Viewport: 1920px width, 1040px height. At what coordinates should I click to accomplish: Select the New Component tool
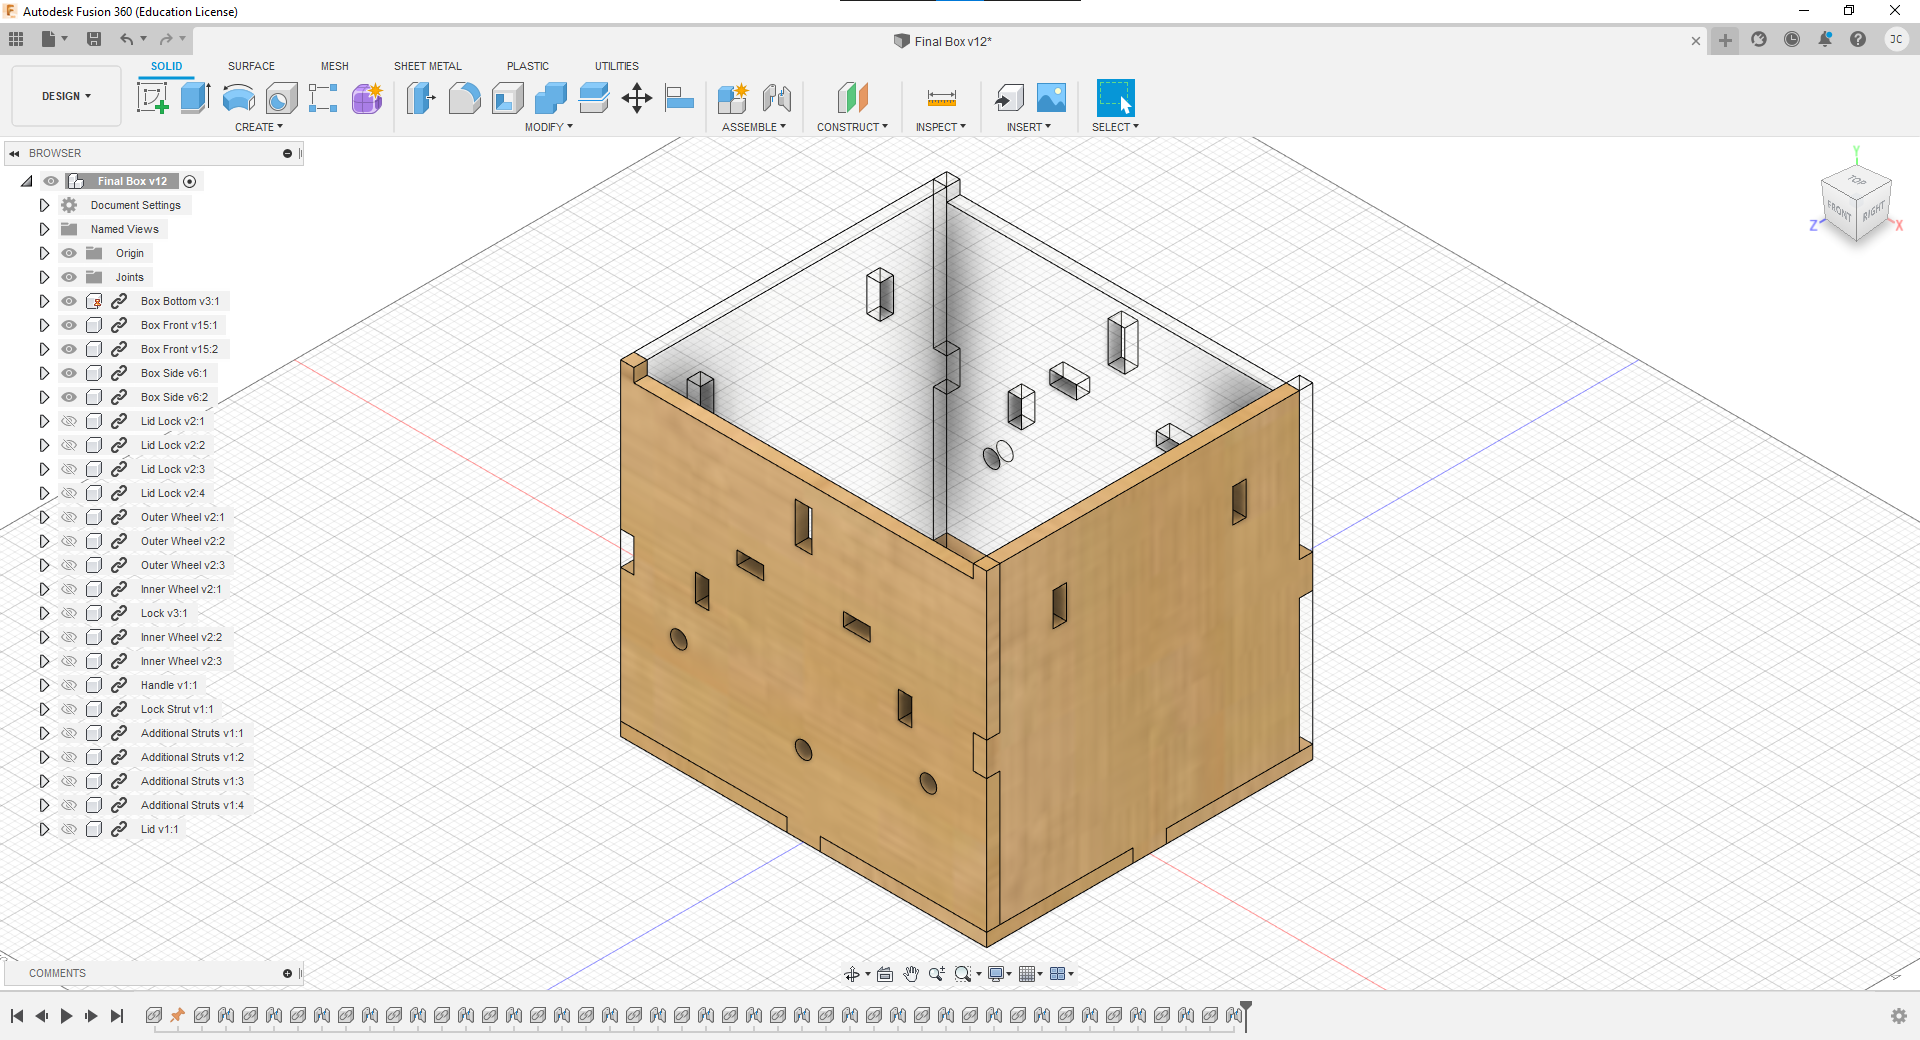click(733, 98)
